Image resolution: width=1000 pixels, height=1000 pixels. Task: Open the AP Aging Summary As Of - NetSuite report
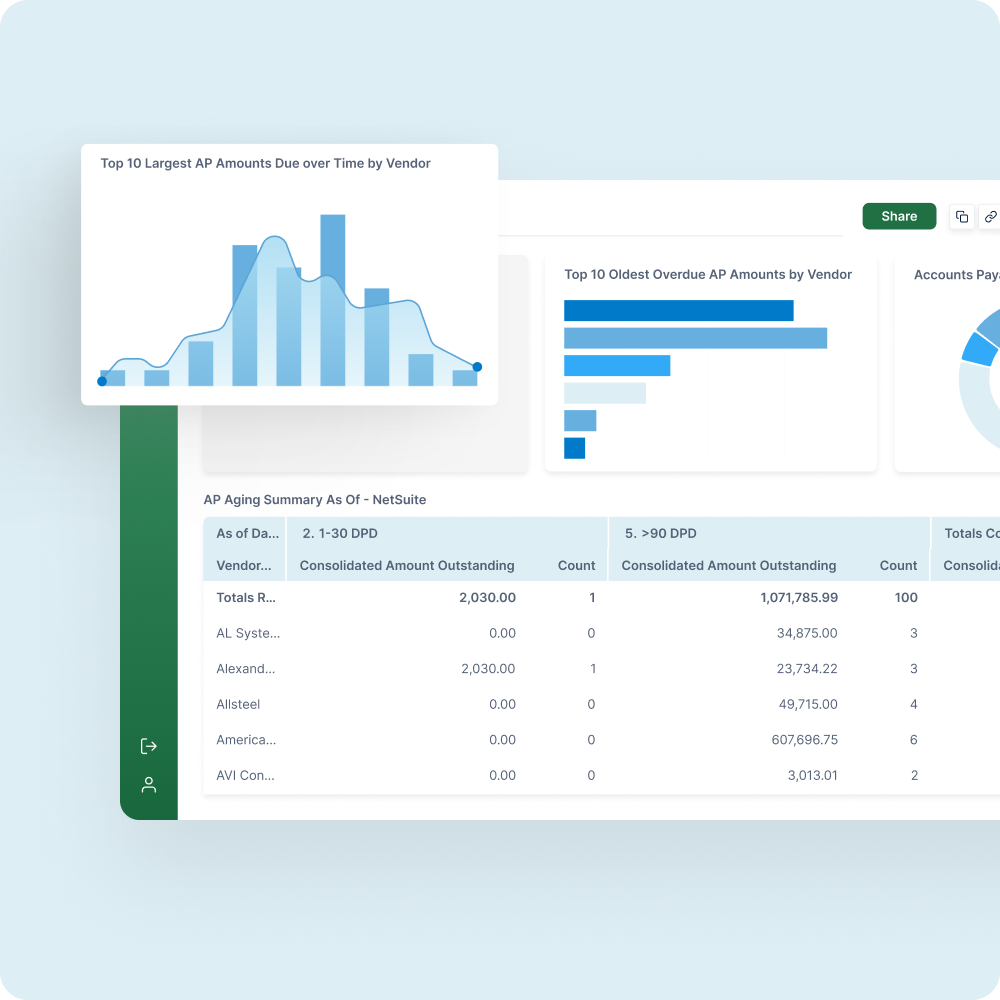coord(314,499)
